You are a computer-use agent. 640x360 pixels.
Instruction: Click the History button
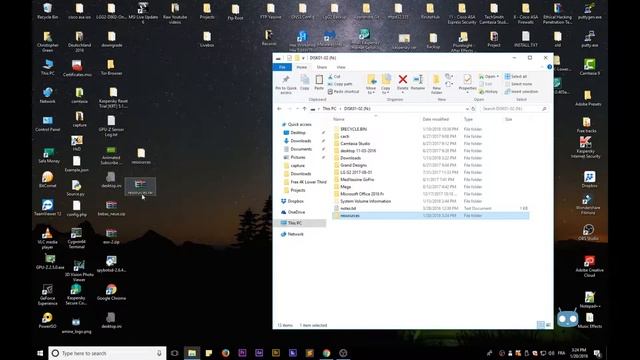click(x=489, y=91)
